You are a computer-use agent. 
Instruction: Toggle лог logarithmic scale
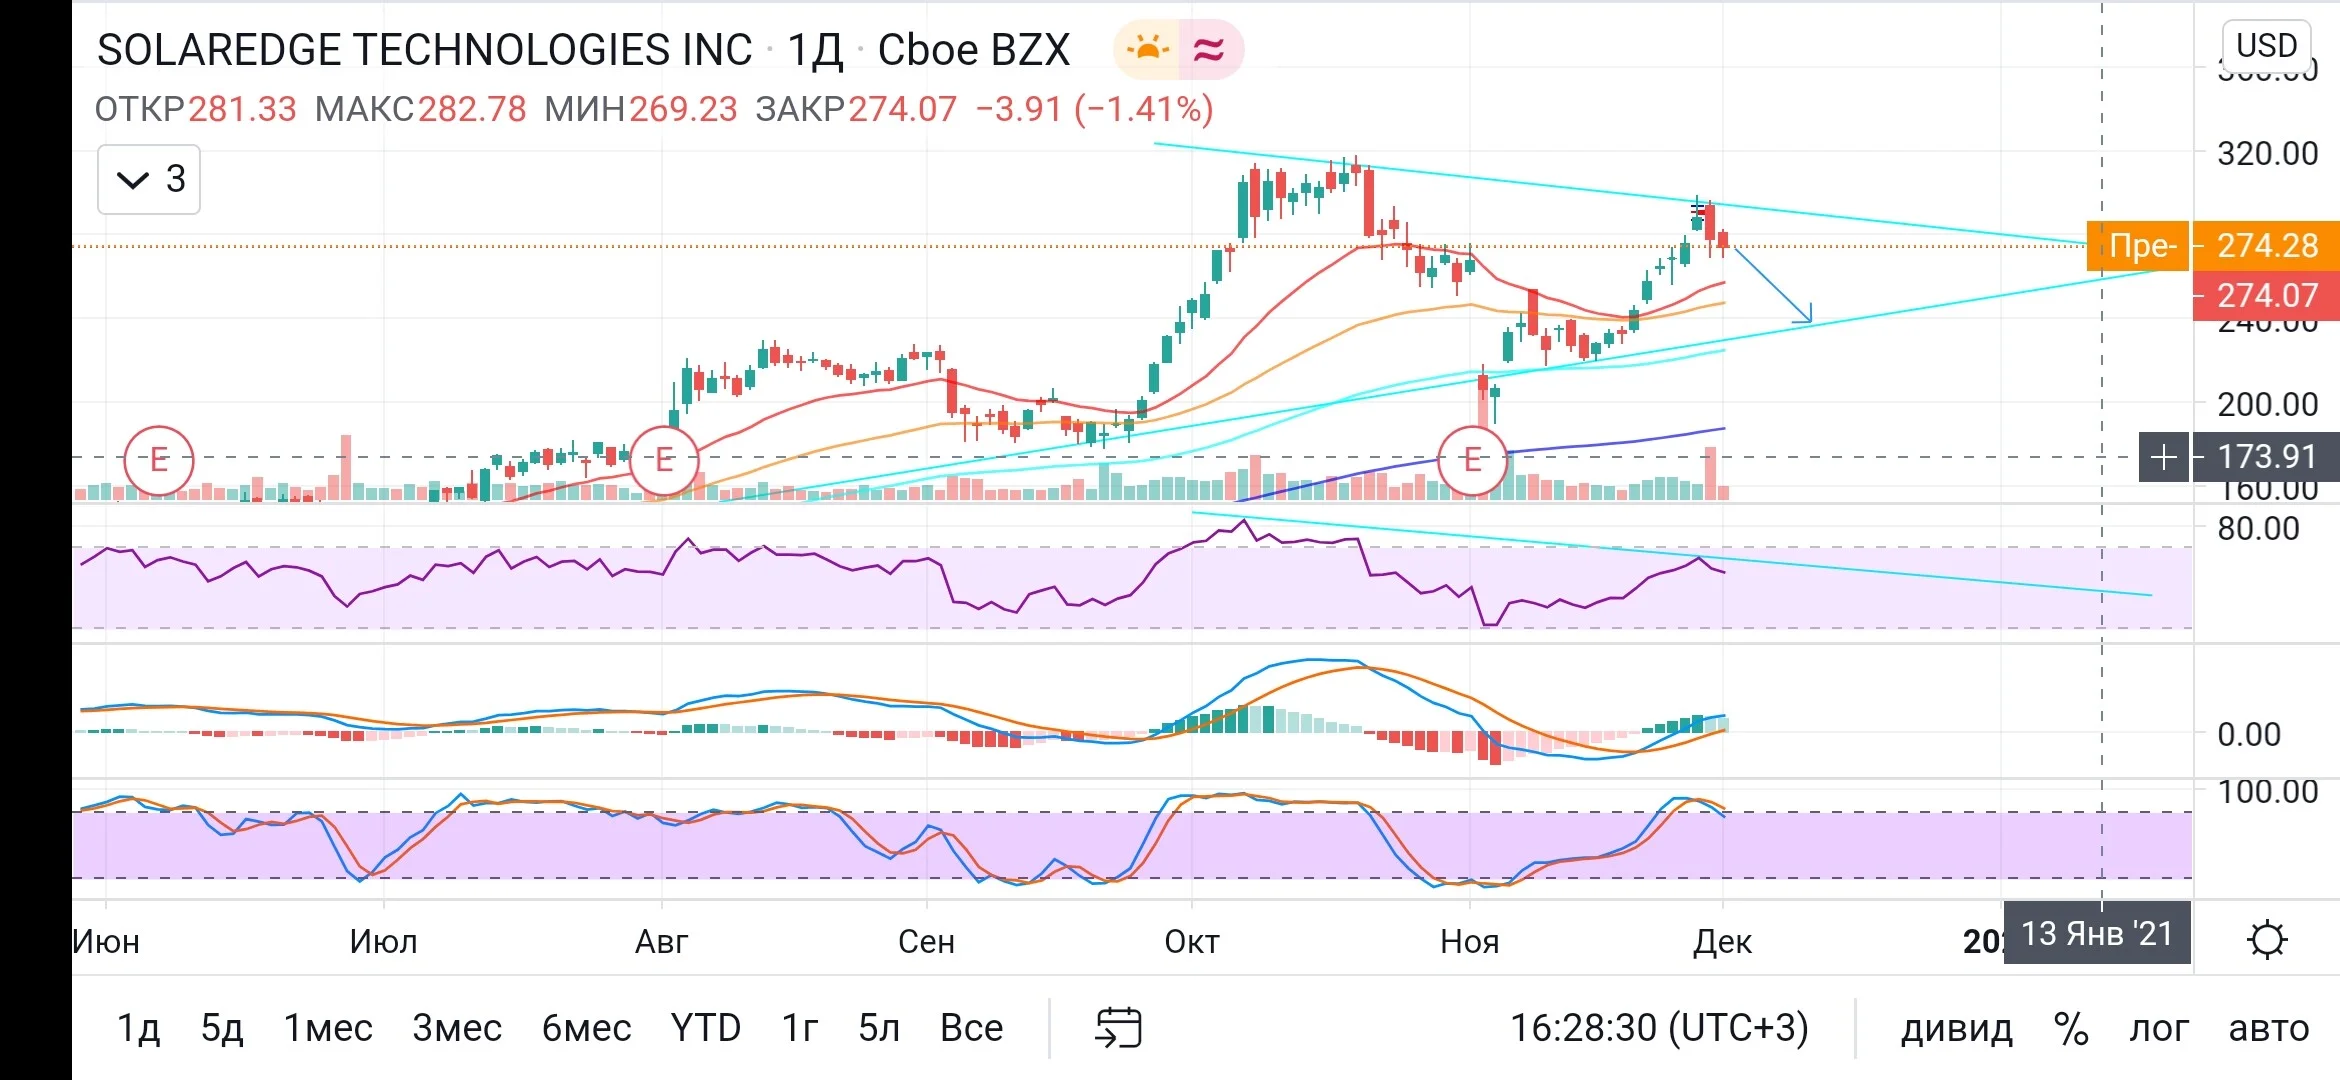point(2159,1028)
